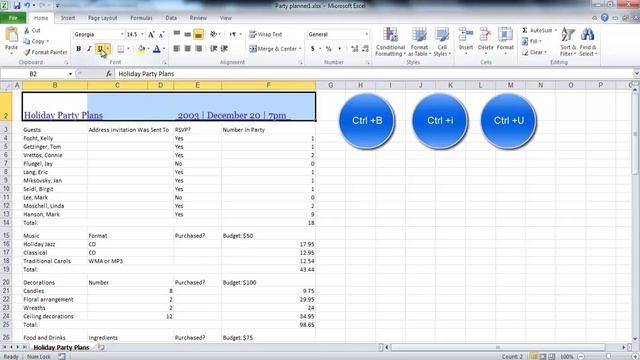
Task: Click the Fill button in Editing
Action: click(531, 41)
